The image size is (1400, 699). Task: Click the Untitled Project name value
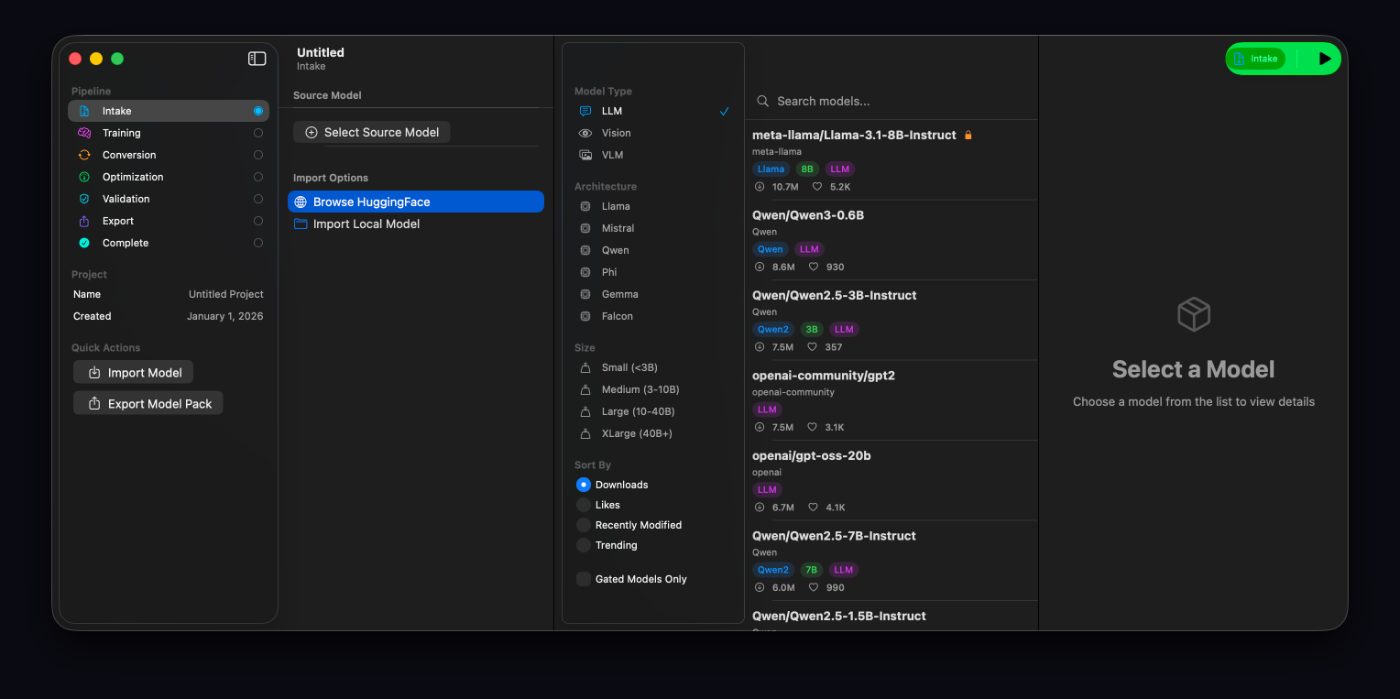pos(226,294)
